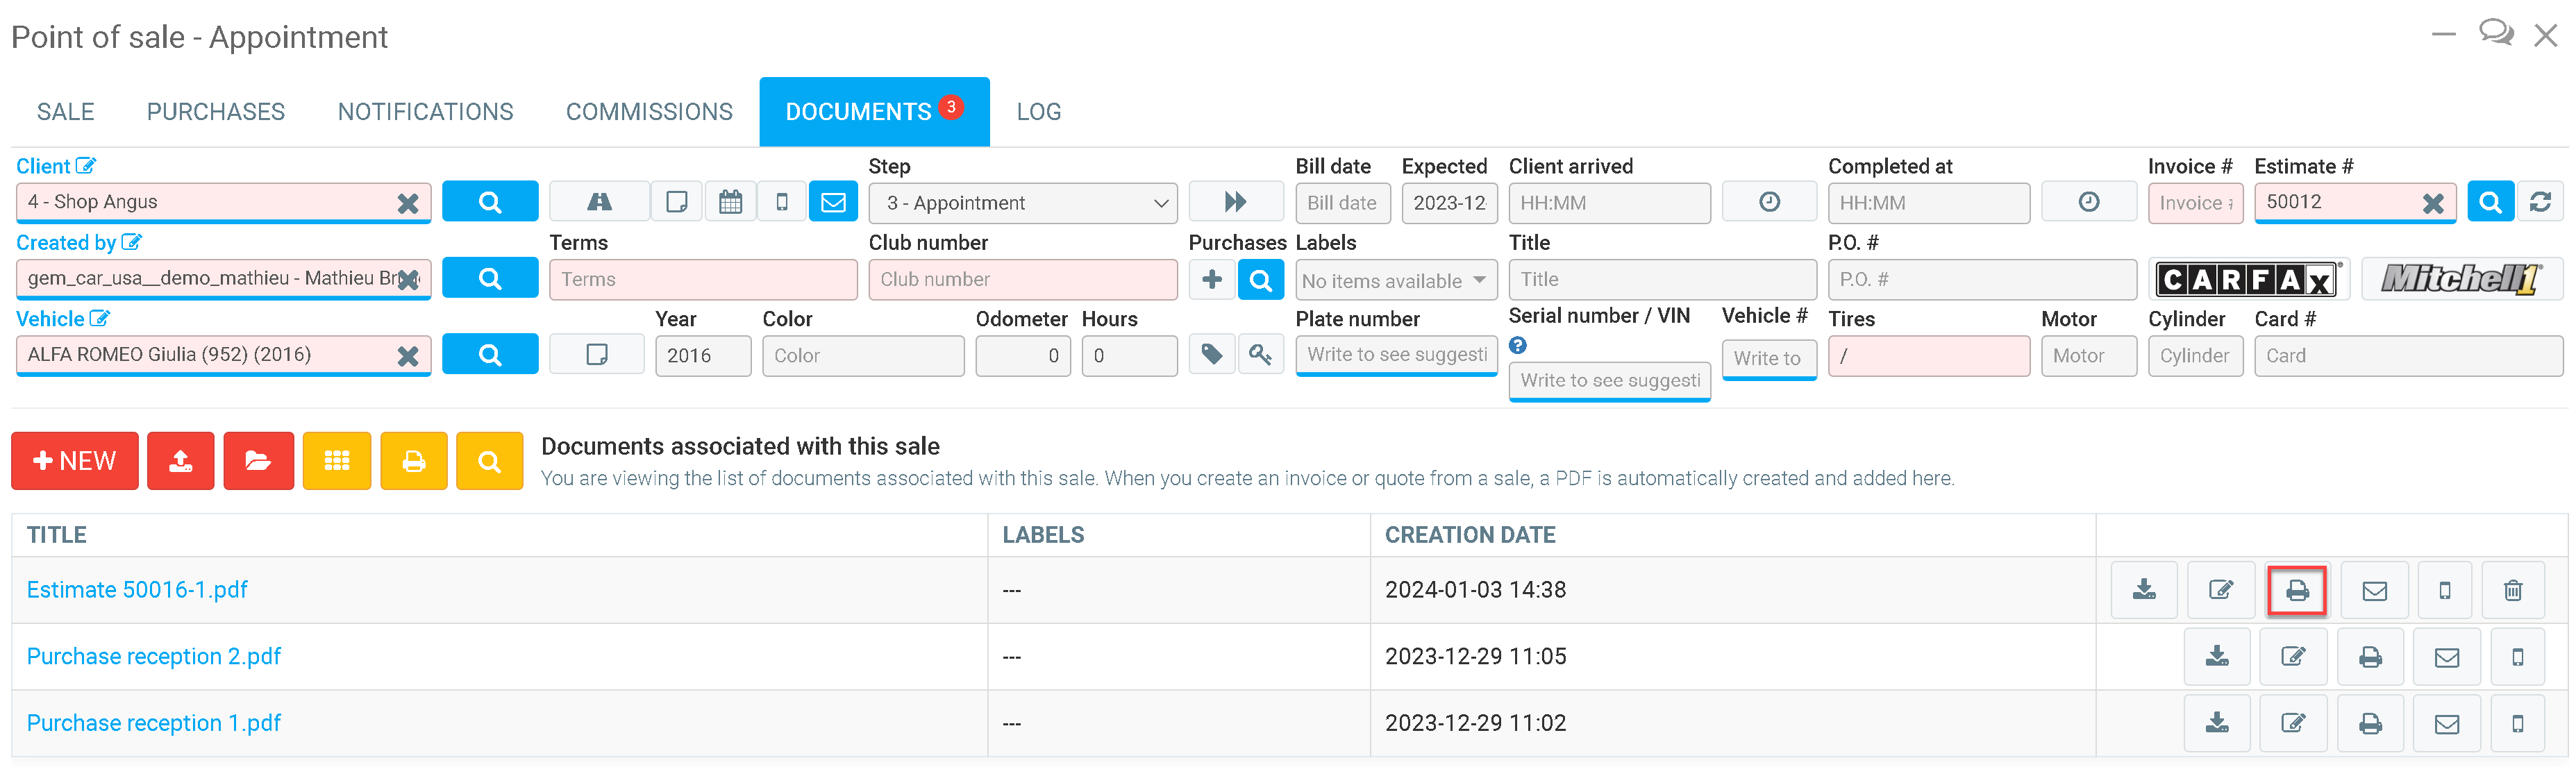Click the red NEW button
The width and height of the screenshot is (2576, 767).
click(x=75, y=461)
